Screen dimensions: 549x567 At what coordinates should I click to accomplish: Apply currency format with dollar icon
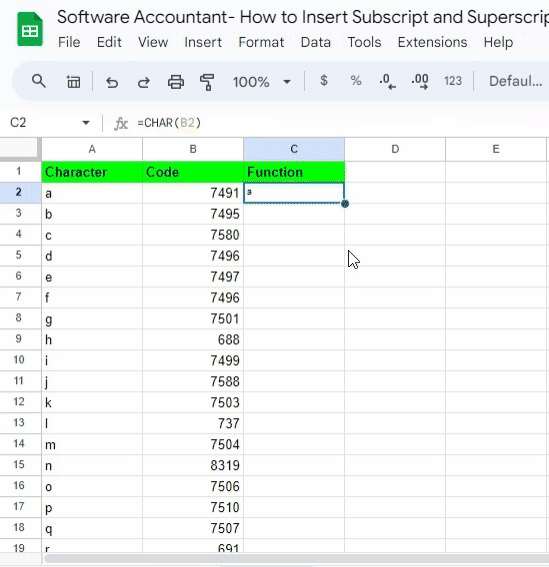pyautogui.click(x=324, y=81)
